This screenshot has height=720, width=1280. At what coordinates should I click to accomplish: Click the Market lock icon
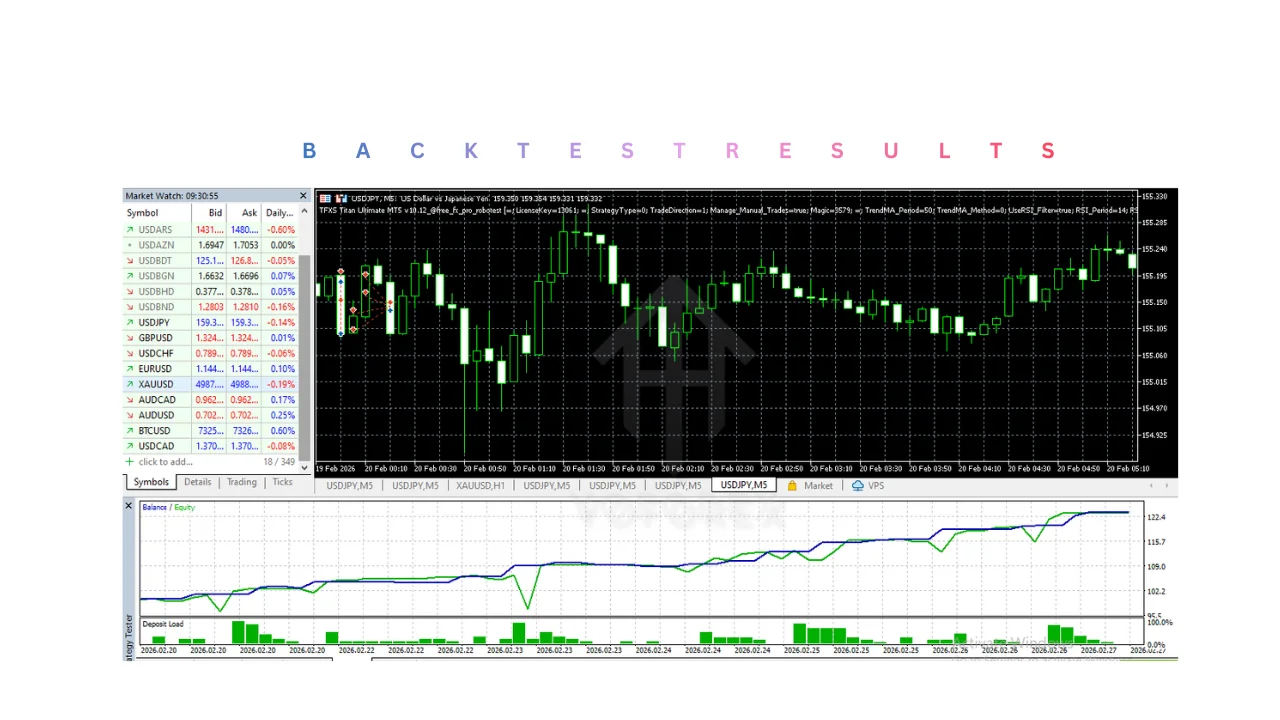coord(792,486)
